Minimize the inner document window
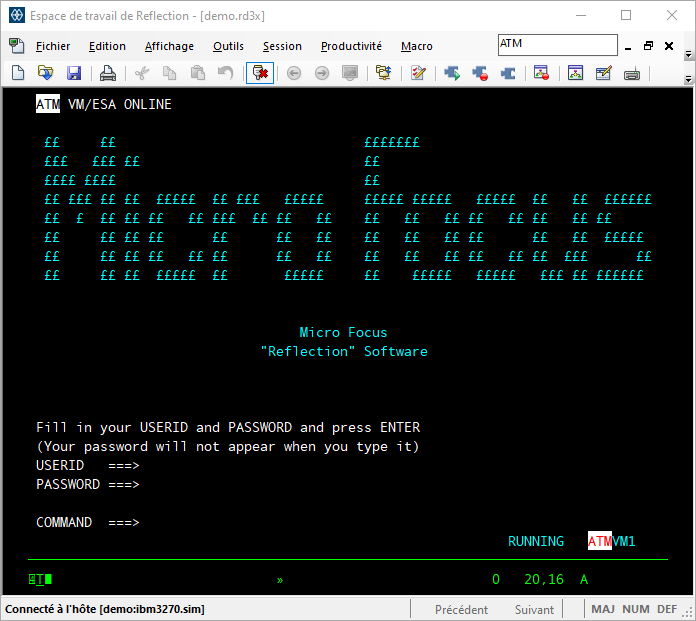696x621 pixels. [x=628, y=46]
